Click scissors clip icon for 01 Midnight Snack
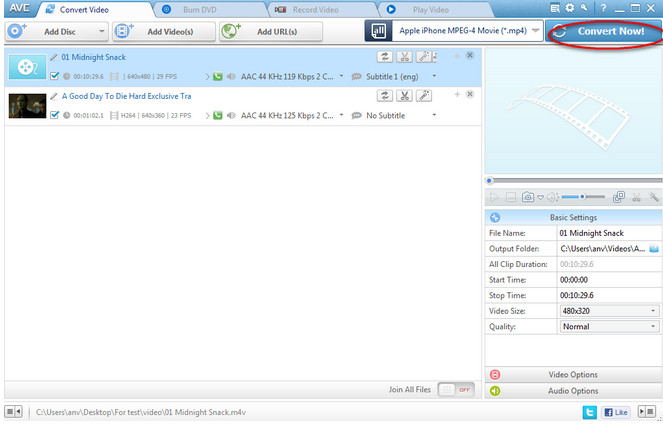Screen dimensions: 663x425 pos(404,57)
